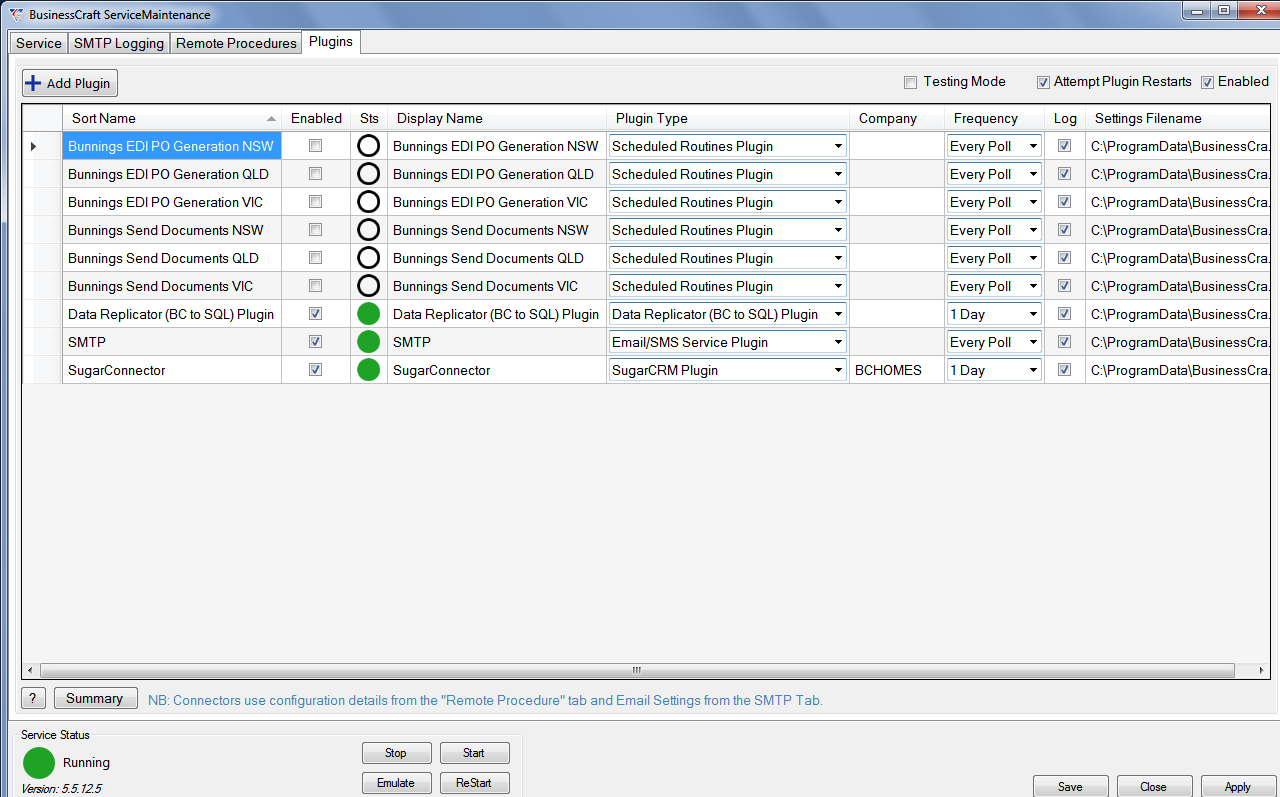The width and height of the screenshot is (1280, 797).
Task: Click the Stop service button
Action: point(396,753)
